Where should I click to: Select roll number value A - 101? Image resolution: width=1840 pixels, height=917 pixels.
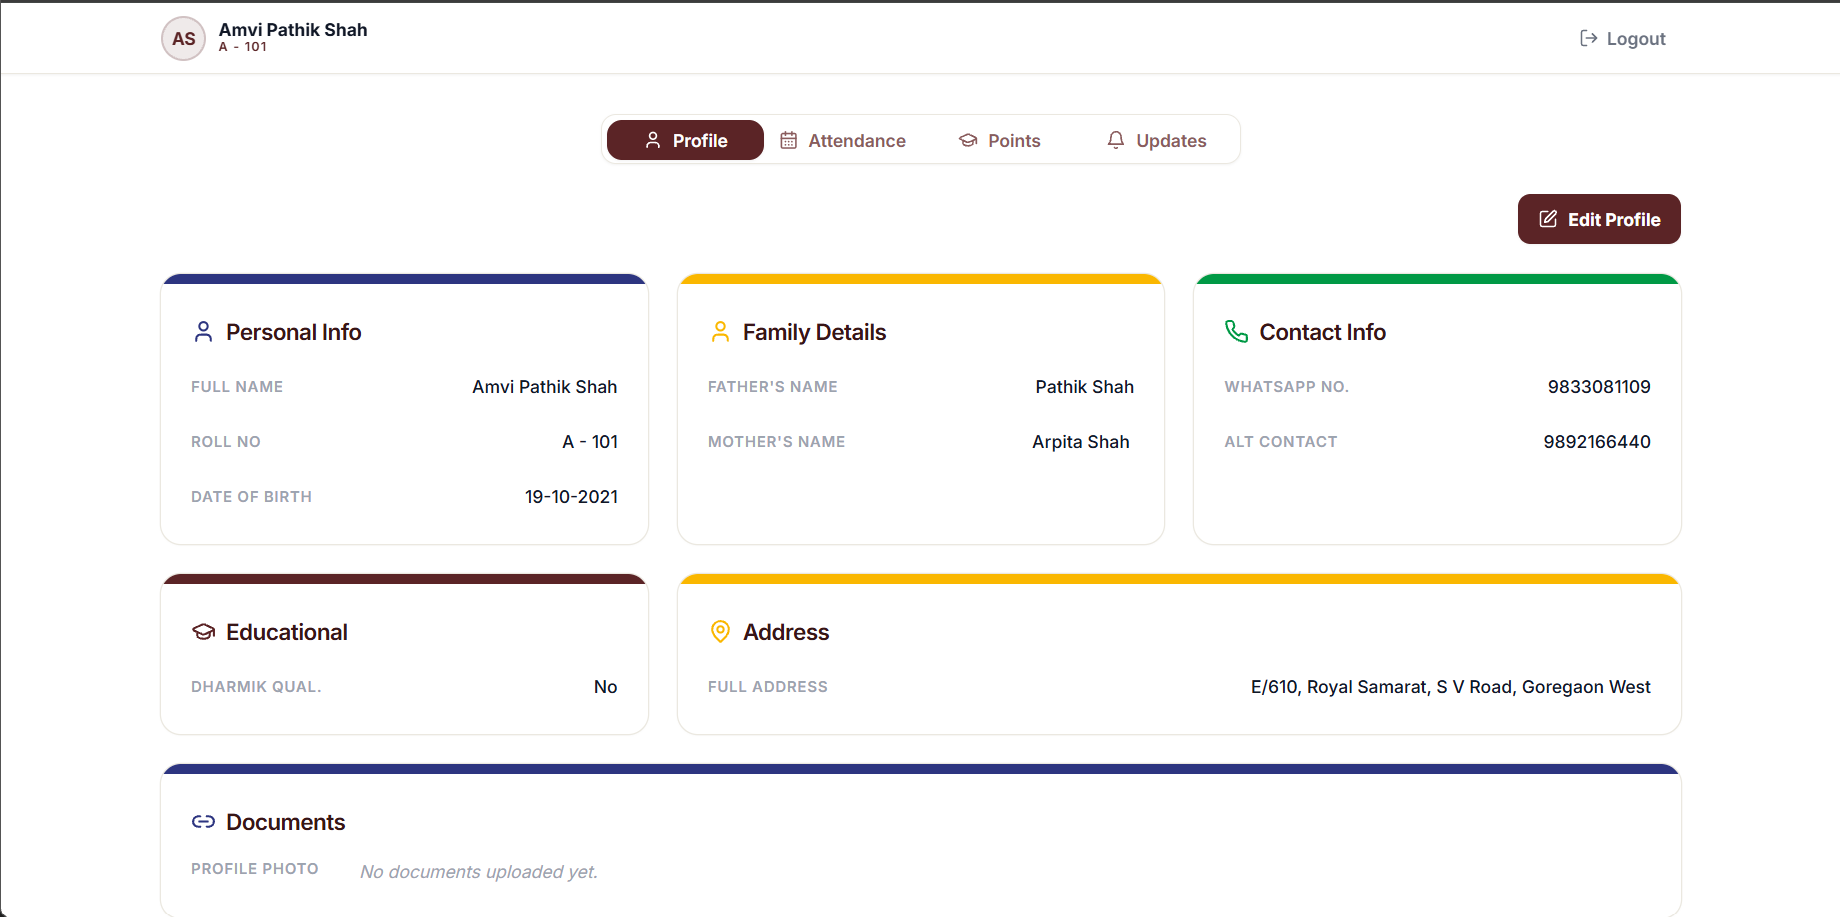590,442
